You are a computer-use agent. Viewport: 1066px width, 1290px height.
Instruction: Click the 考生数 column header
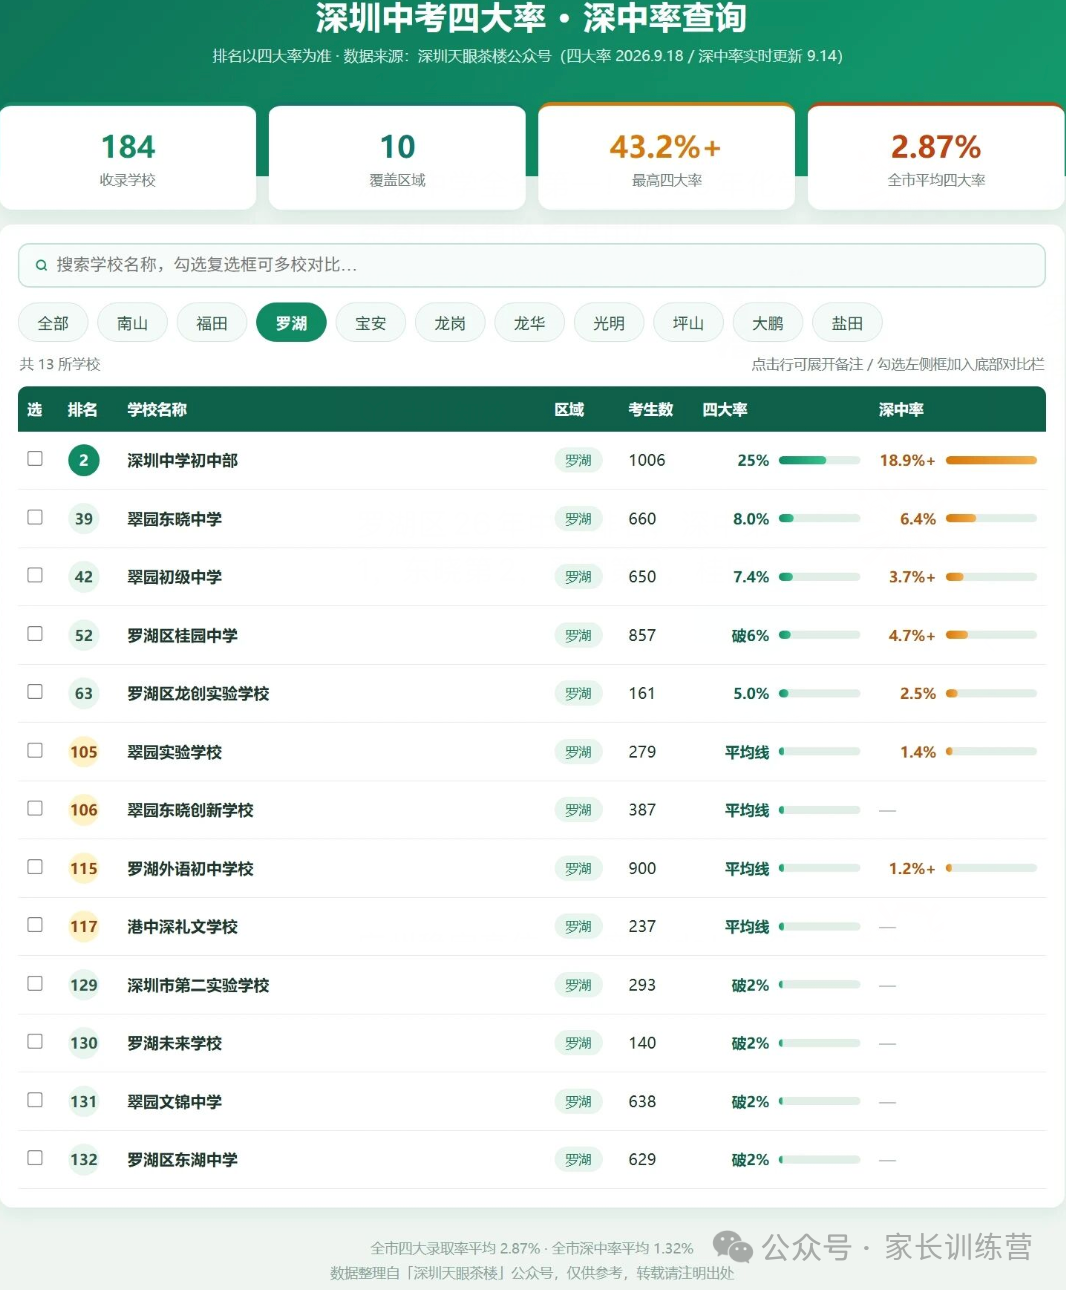tap(651, 409)
